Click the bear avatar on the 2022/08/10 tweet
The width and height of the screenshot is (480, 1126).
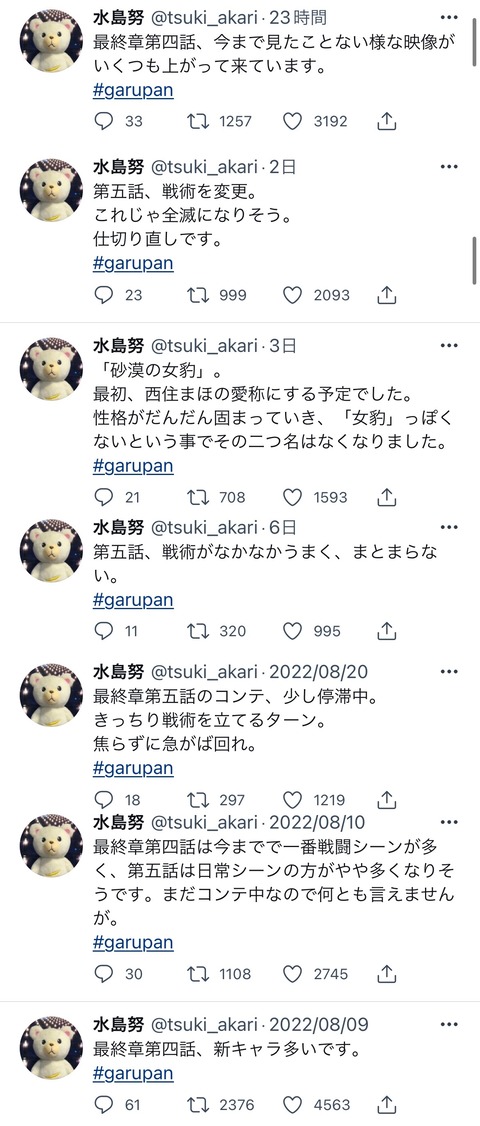point(50,845)
